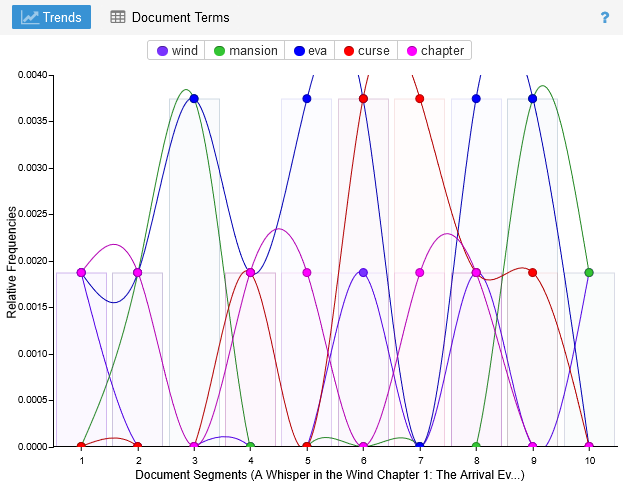This screenshot has height=487, width=623.
Task: Toggle the mansion legend item
Action: (245, 50)
